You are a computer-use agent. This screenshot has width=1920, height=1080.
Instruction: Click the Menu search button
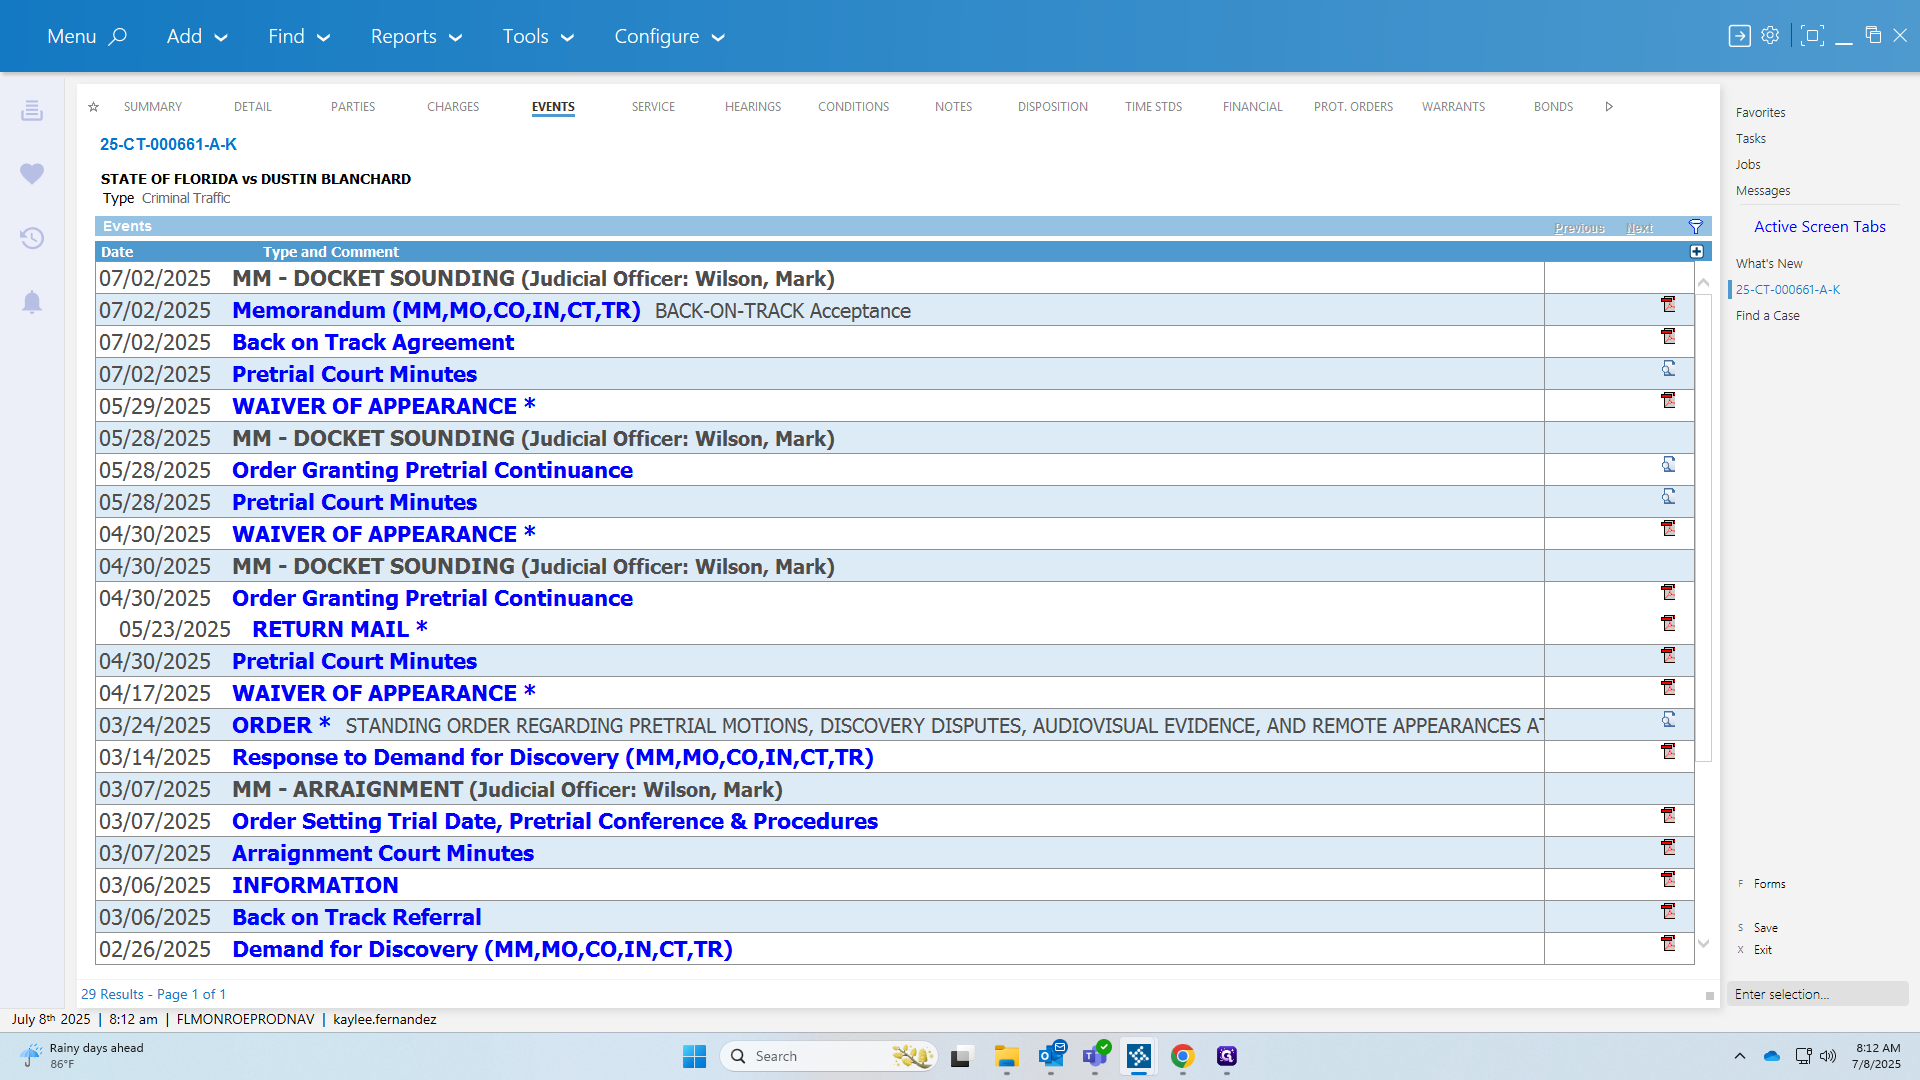click(x=87, y=36)
